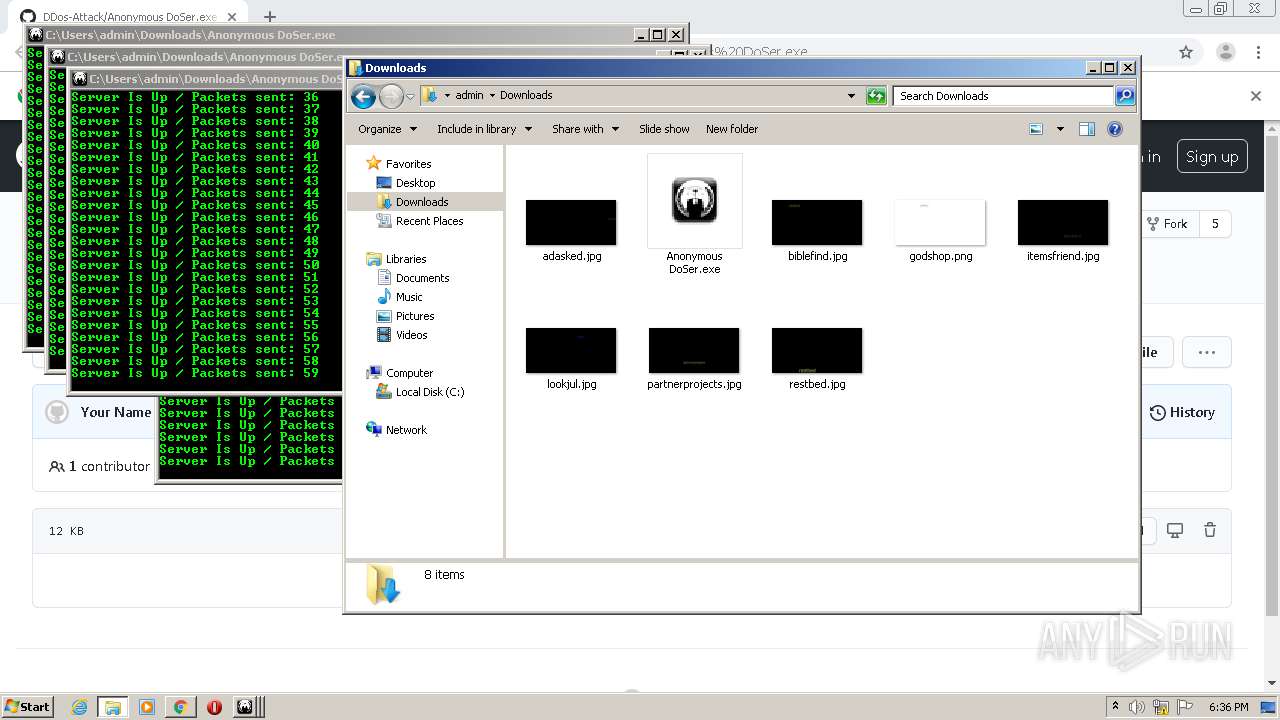The image size is (1280, 720).
Task: Click the GitHub three-dots more button
Action: [1206, 352]
